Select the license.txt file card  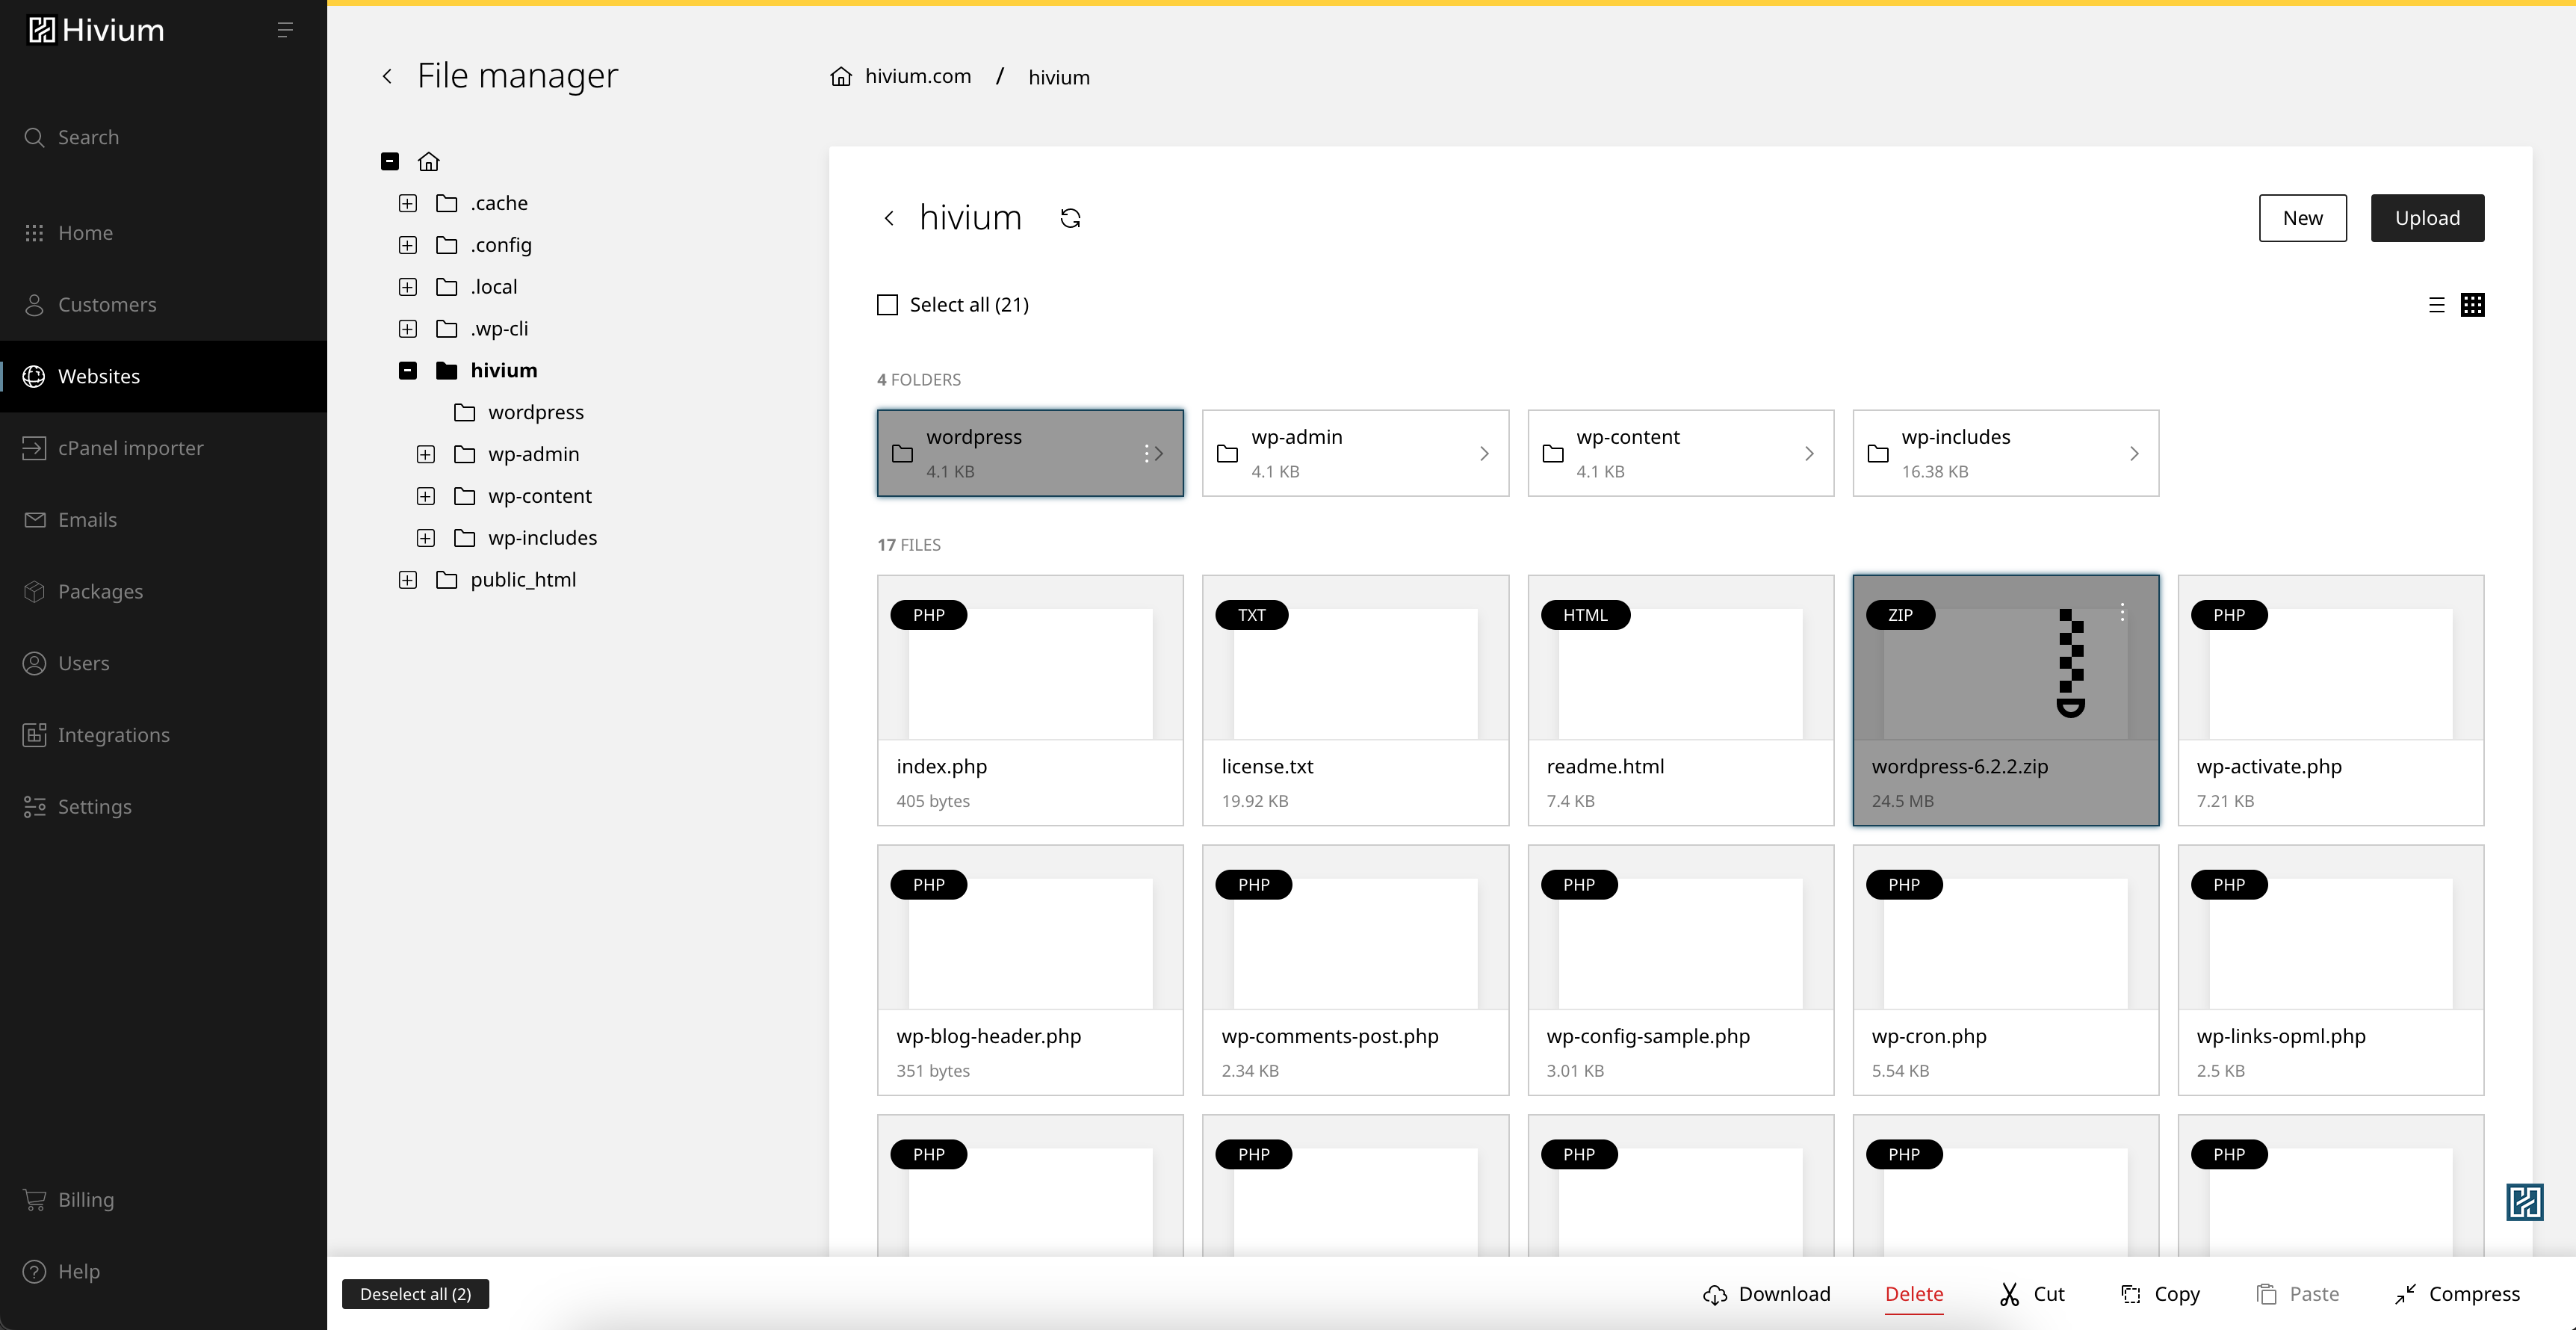[1355, 700]
